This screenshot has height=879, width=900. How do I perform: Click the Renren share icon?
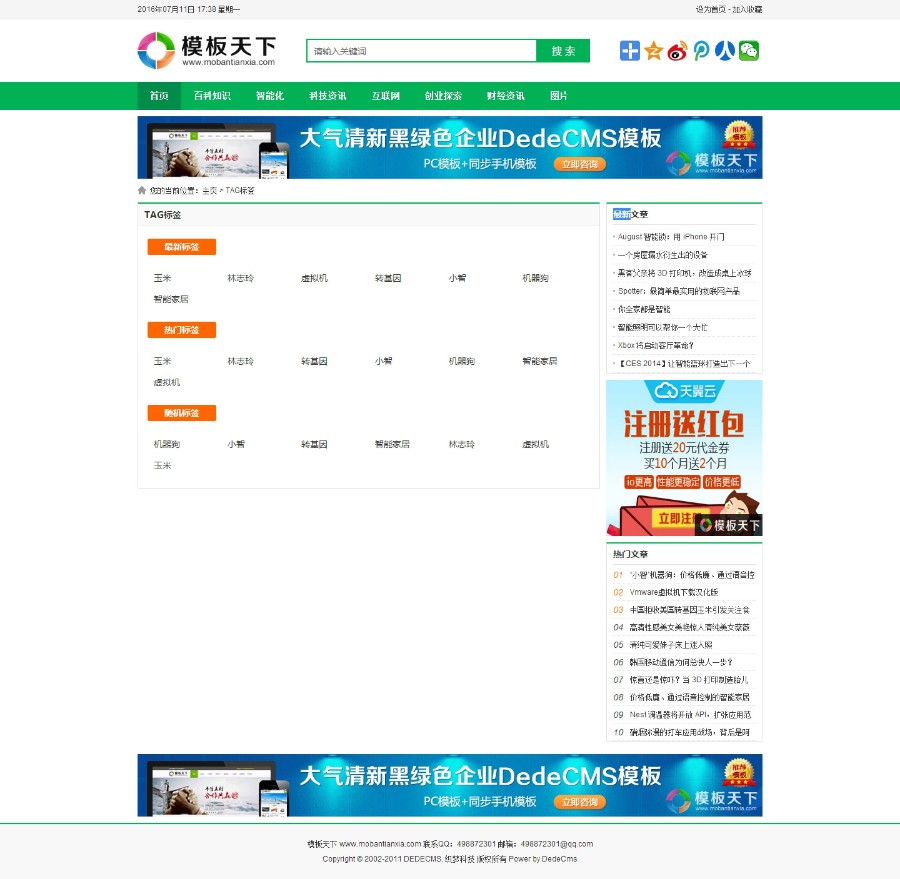pyautogui.click(x=725, y=50)
